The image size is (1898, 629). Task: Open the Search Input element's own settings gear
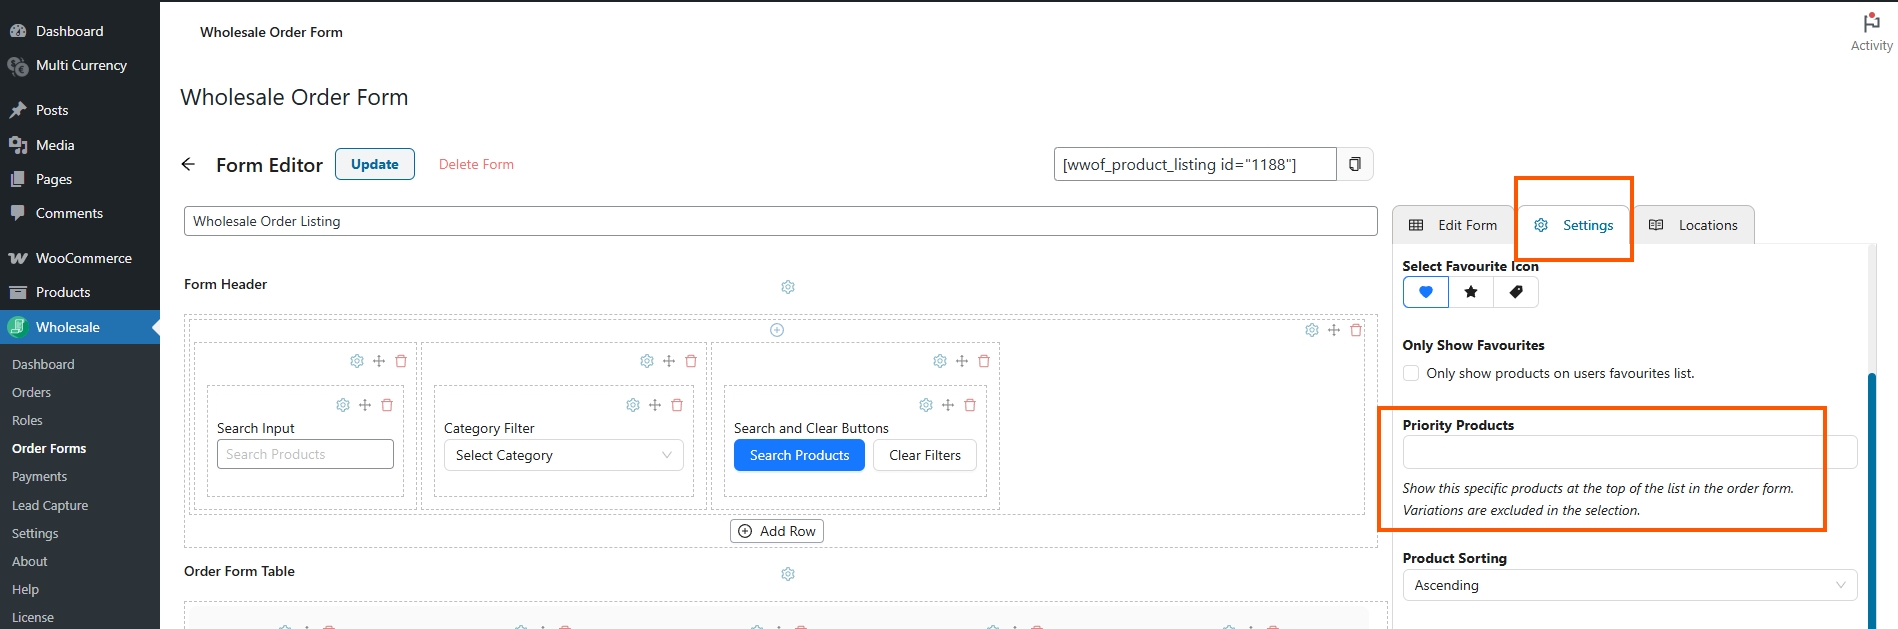pyautogui.click(x=343, y=405)
